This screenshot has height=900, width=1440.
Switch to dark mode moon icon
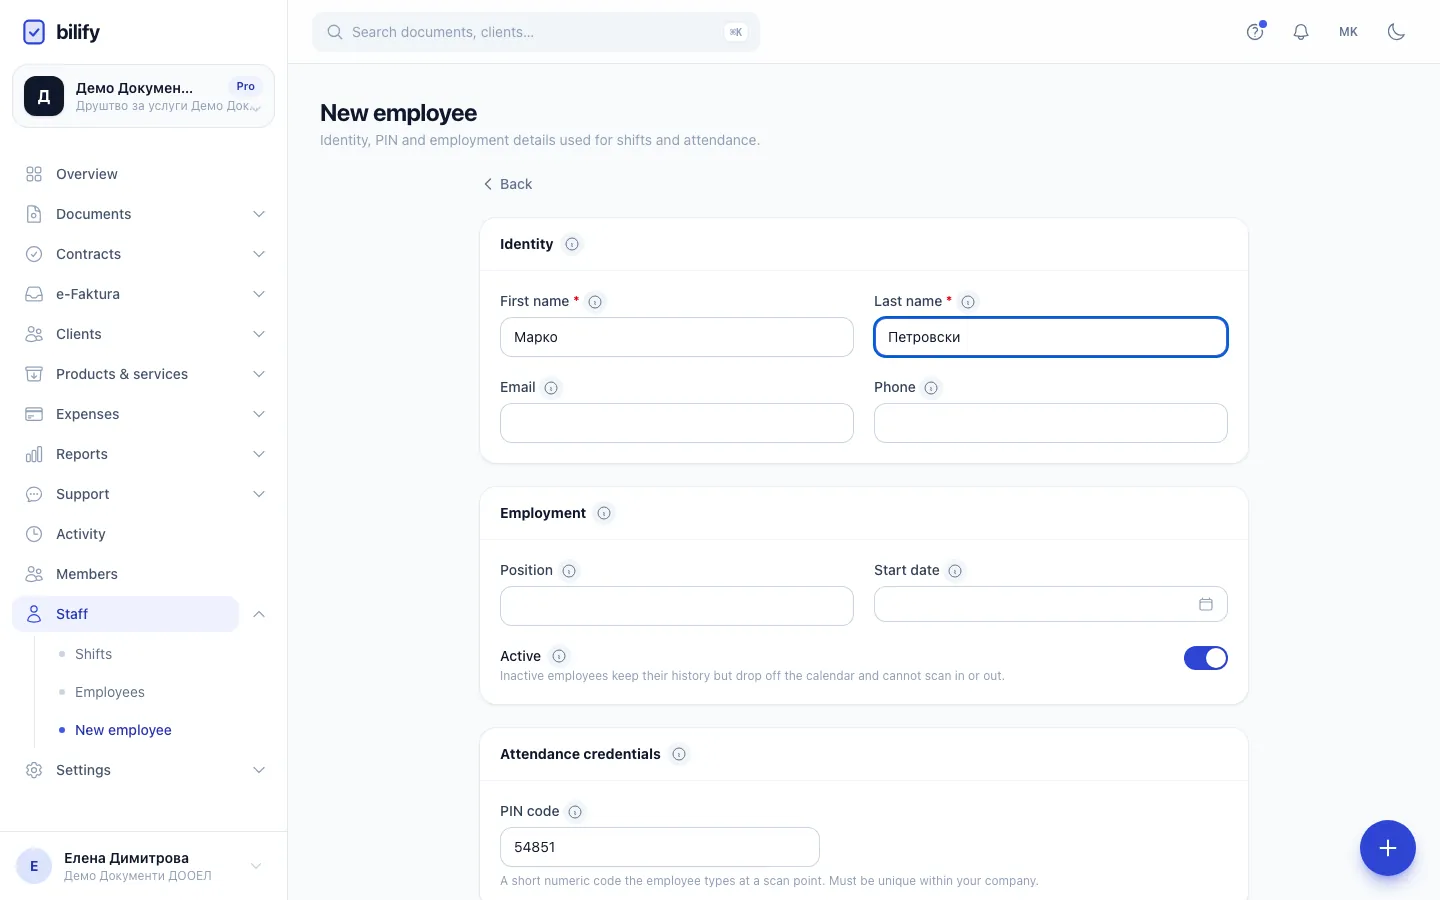[1397, 32]
